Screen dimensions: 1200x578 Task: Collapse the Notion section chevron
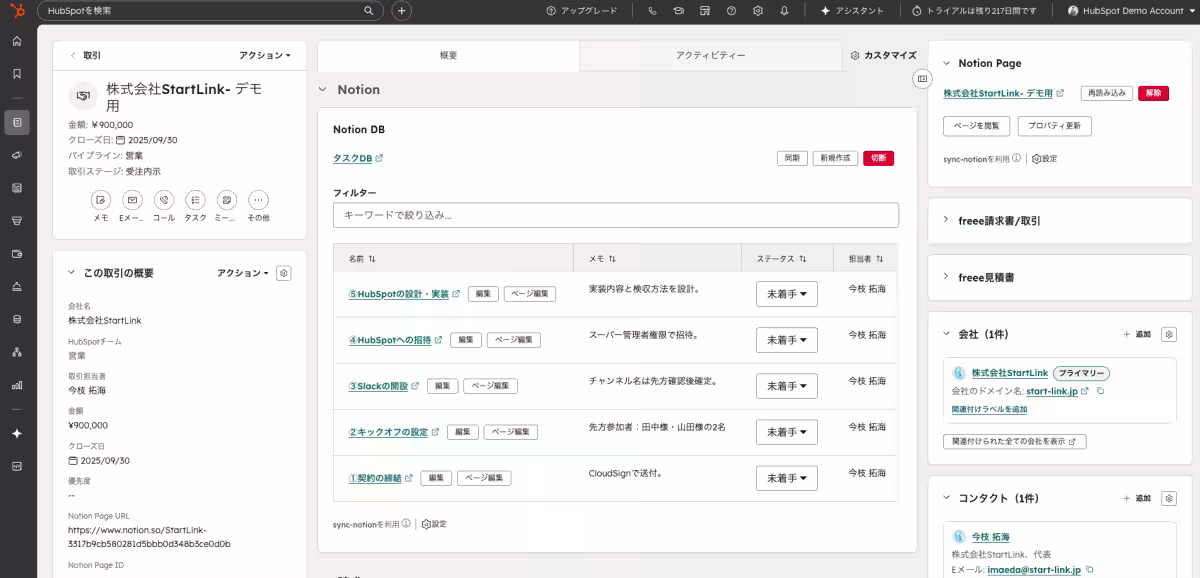tap(323, 90)
